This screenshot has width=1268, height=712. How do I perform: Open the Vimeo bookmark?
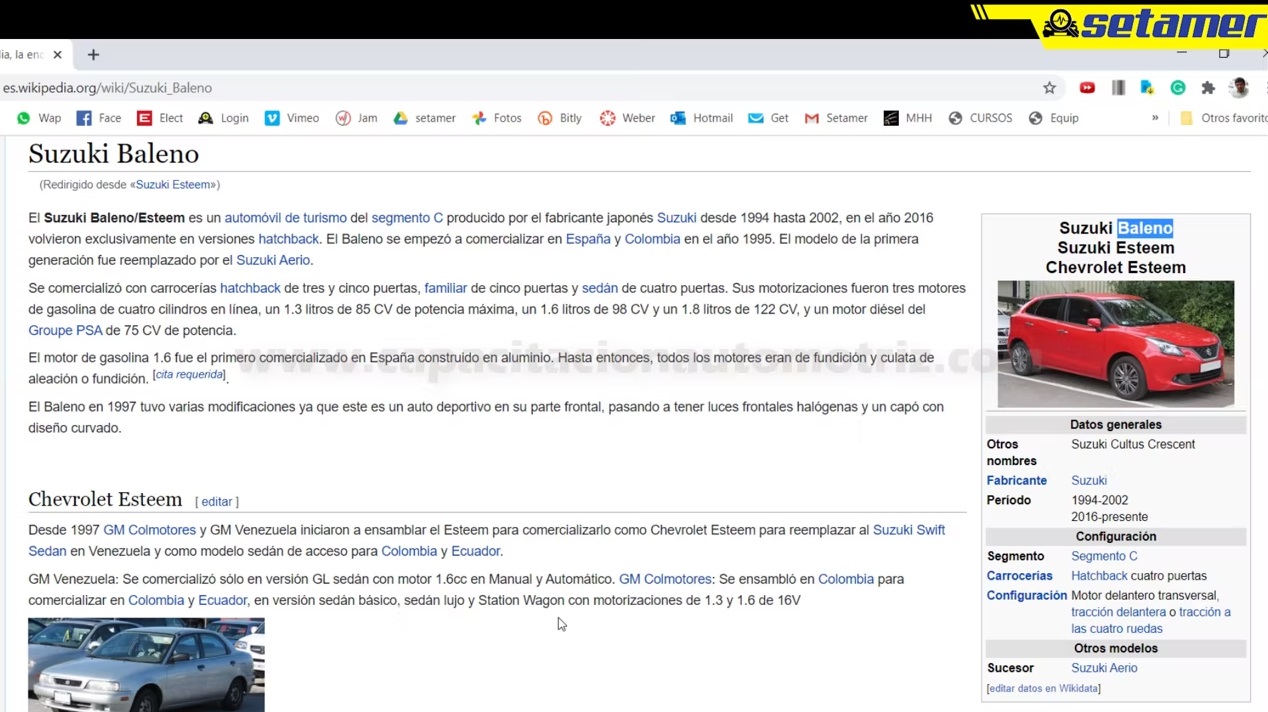[292, 118]
